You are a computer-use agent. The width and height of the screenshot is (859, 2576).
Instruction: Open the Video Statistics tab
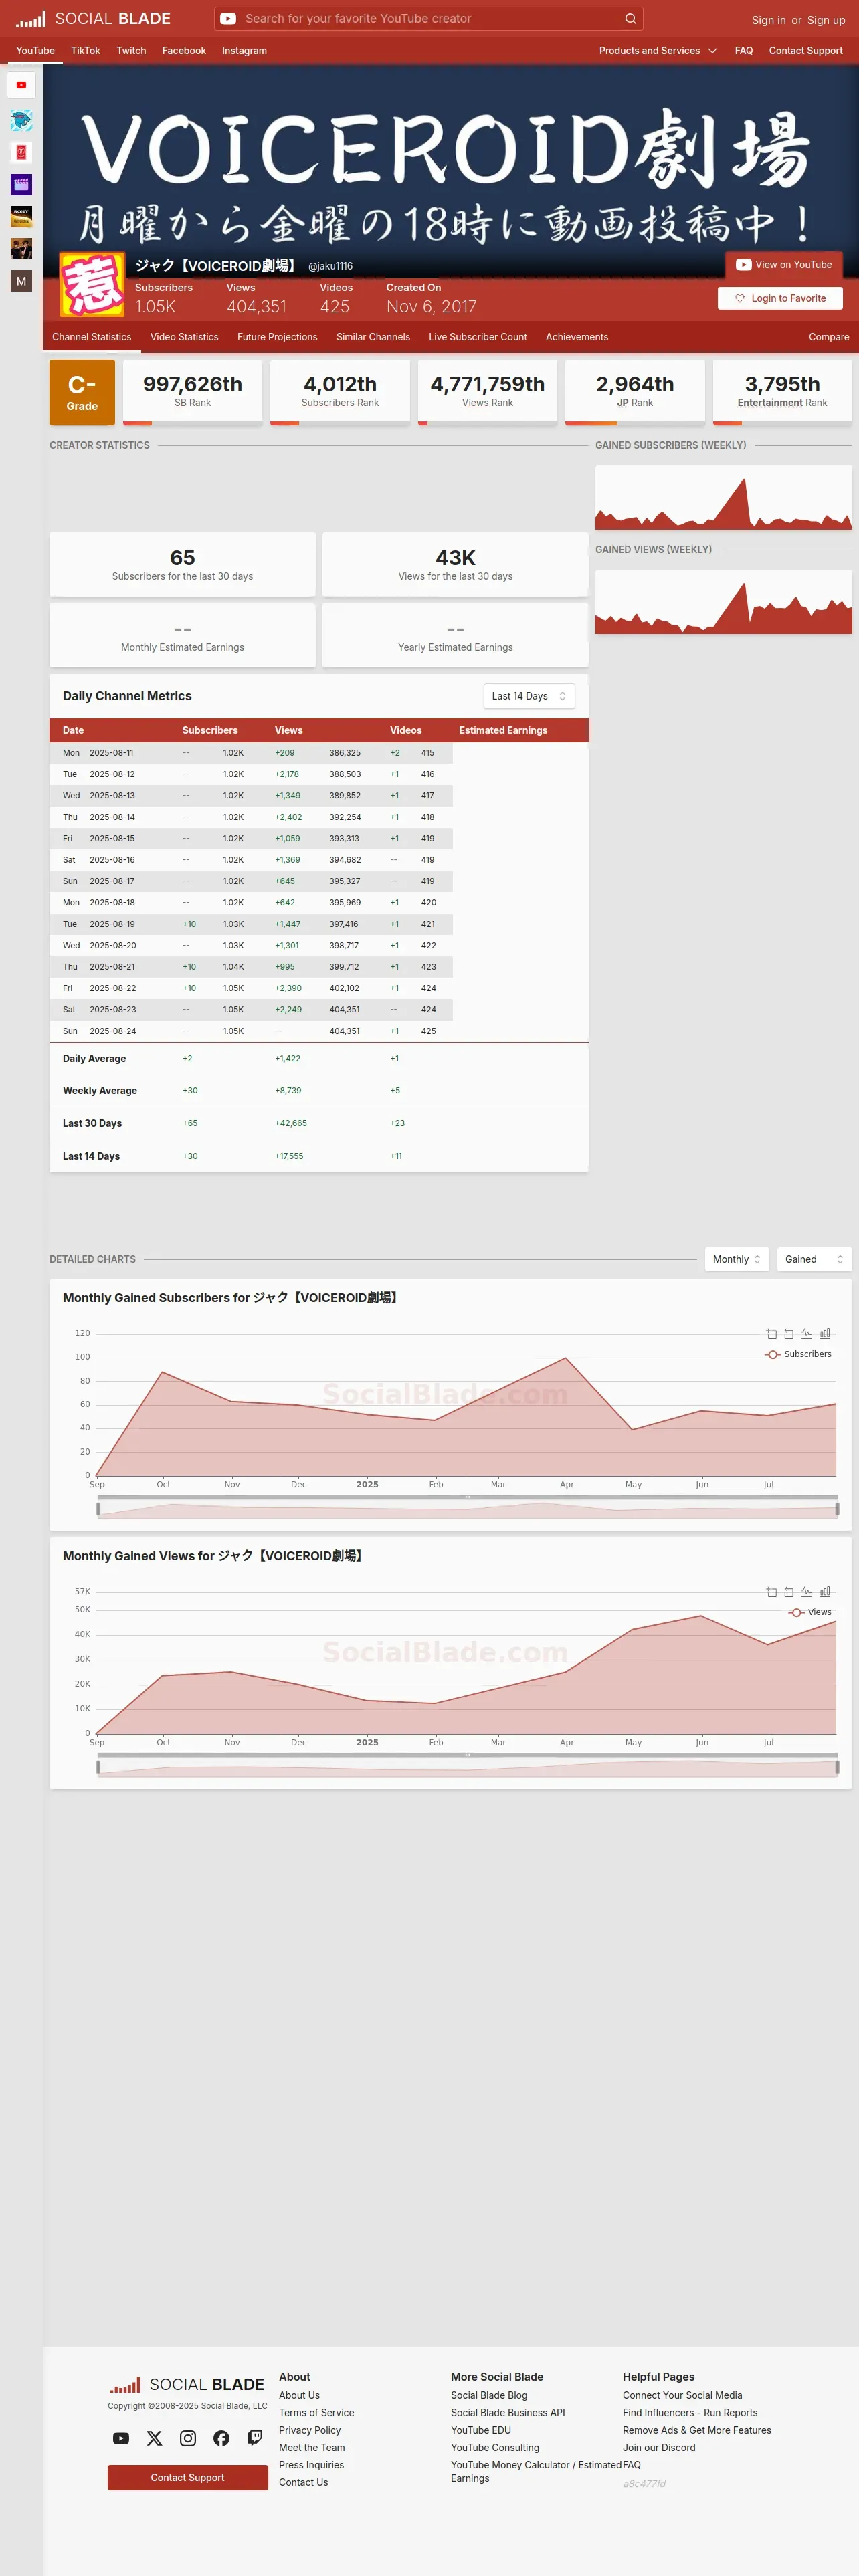click(x=184, y=337)
